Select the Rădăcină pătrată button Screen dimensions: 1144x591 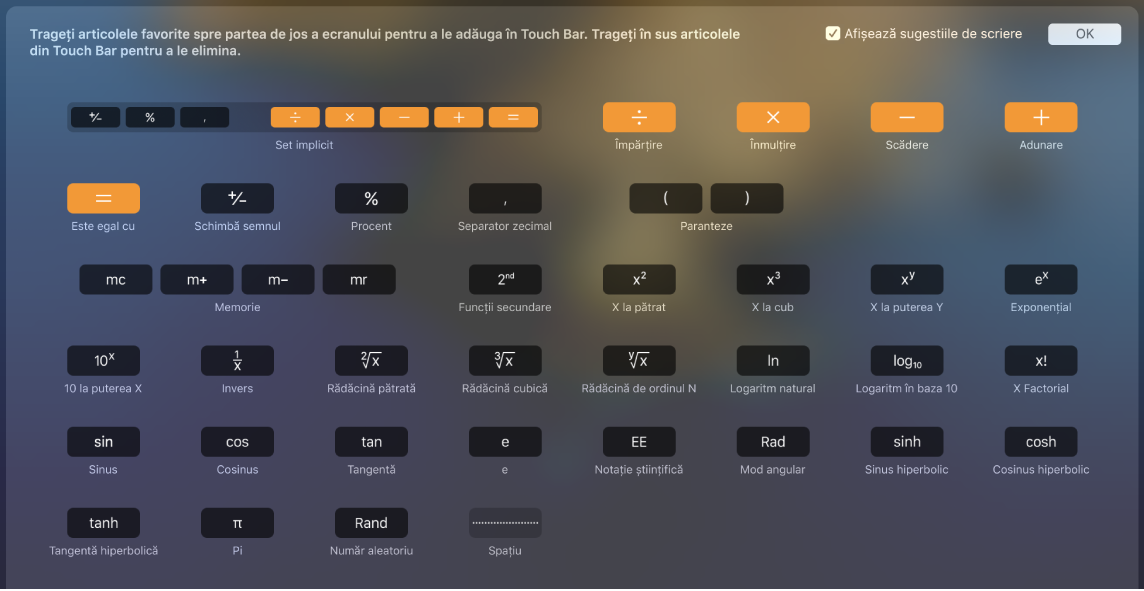(371, 360)
